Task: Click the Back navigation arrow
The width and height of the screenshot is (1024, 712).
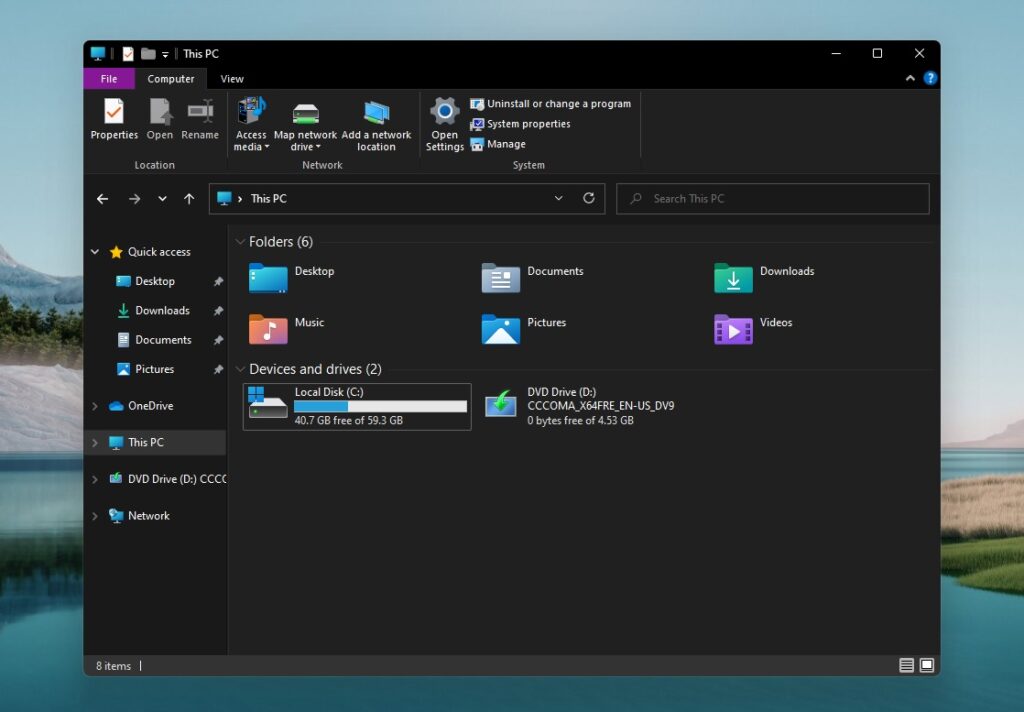Action: click(102, 198)
